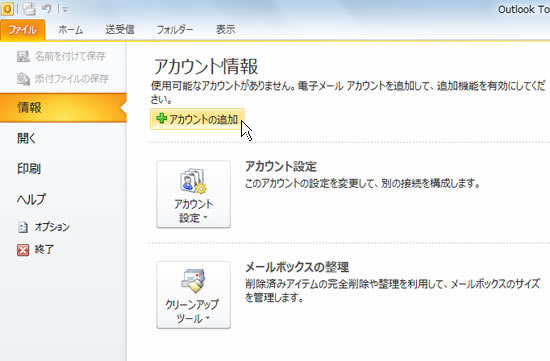550x361 pixels.
Task: Click the save-as disk icon
Action: (x=23, y=56)
